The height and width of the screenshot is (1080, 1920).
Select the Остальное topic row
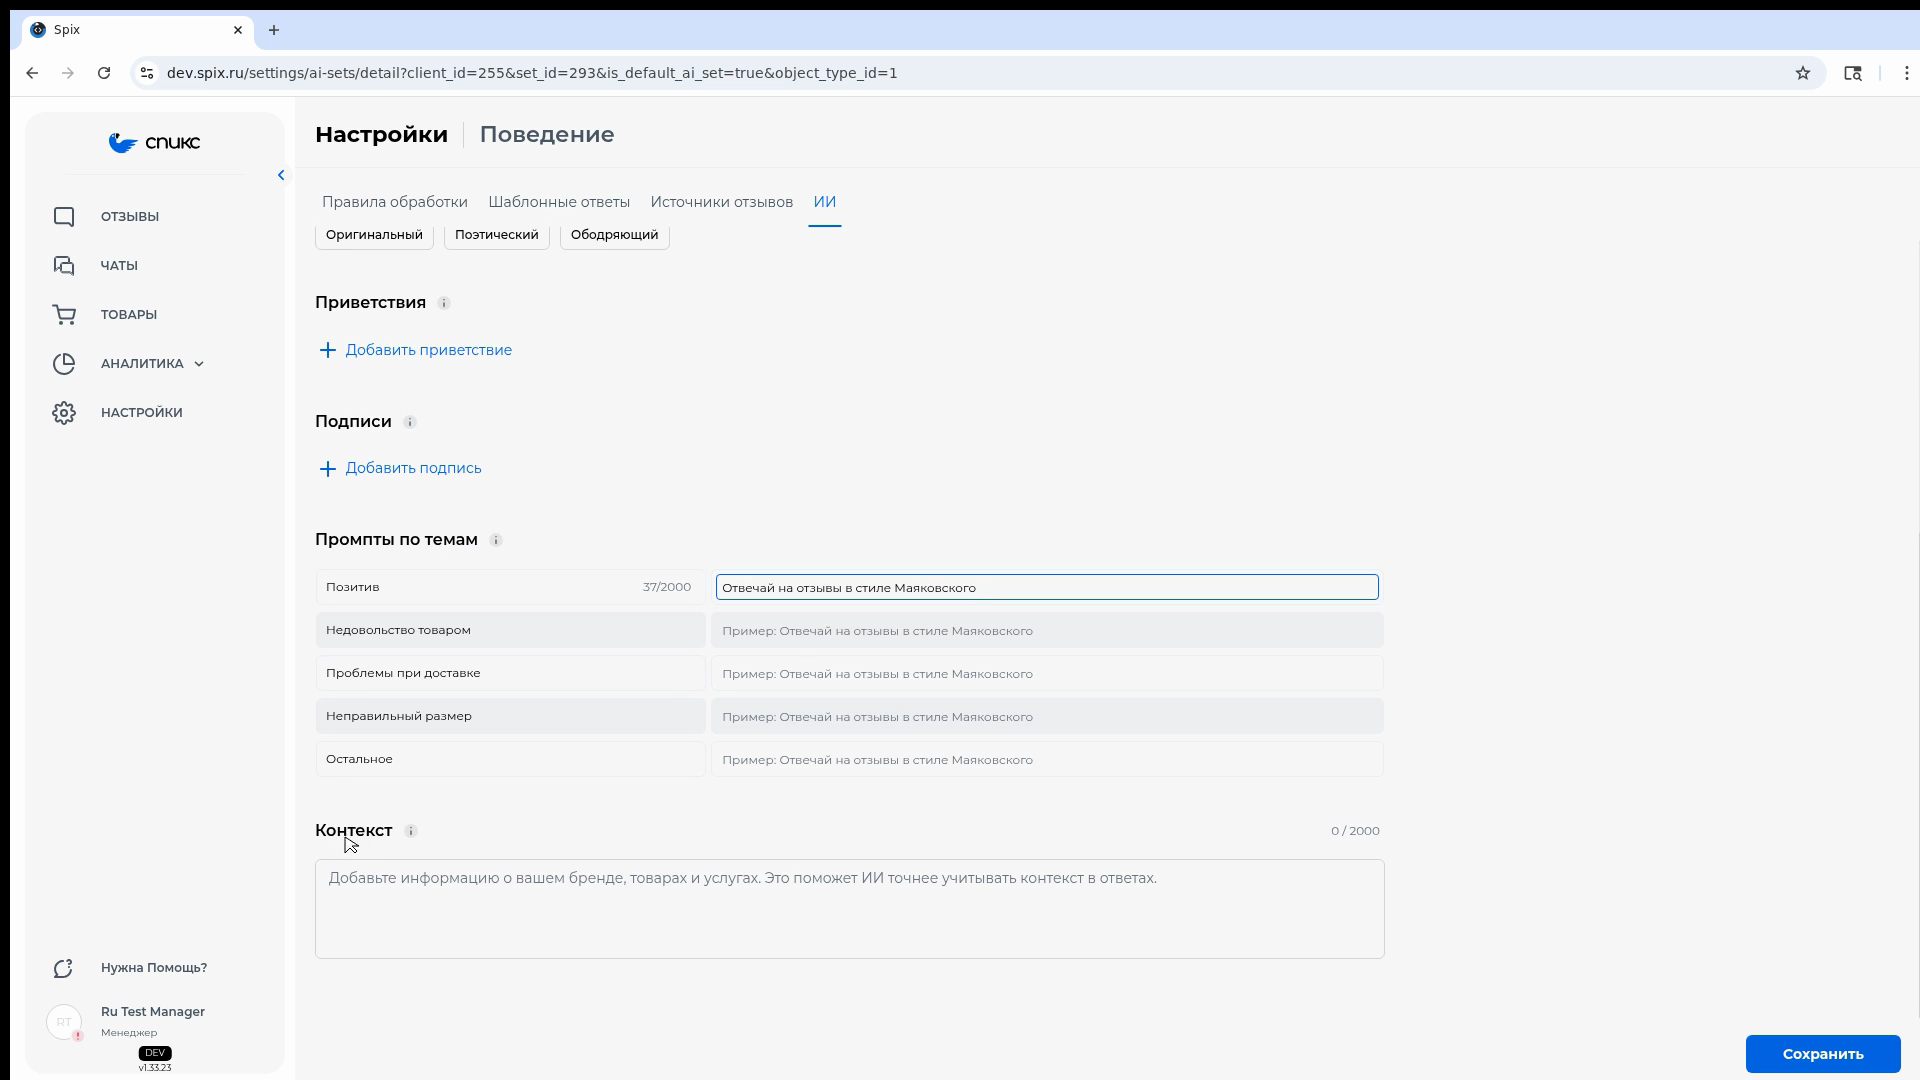[x=511, y=760]
